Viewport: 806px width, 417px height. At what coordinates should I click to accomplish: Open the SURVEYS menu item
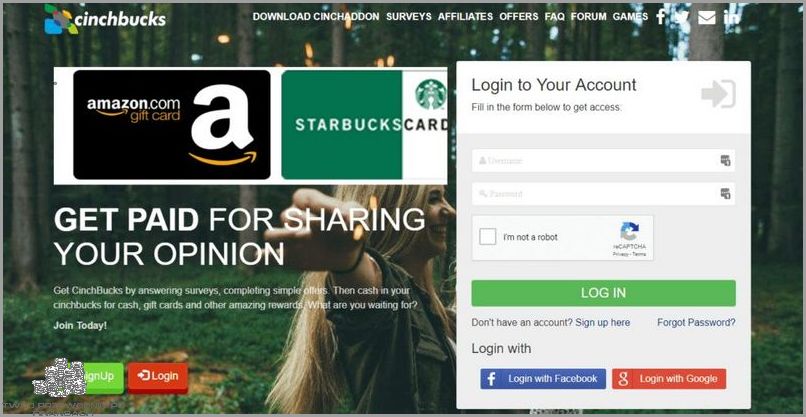tap(409, 16)
